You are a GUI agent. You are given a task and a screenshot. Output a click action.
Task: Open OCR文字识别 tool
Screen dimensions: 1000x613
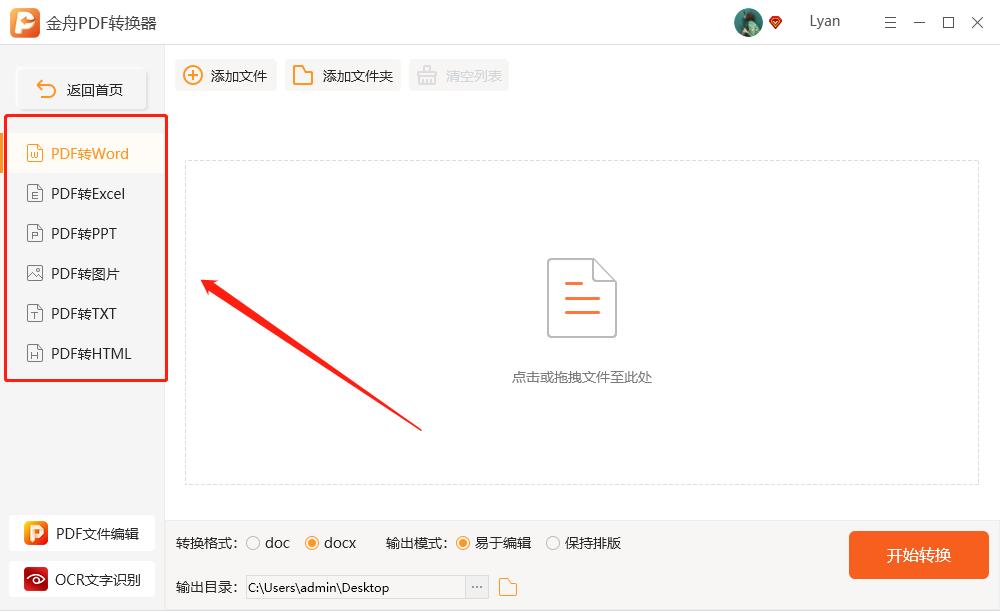point(82,579)
